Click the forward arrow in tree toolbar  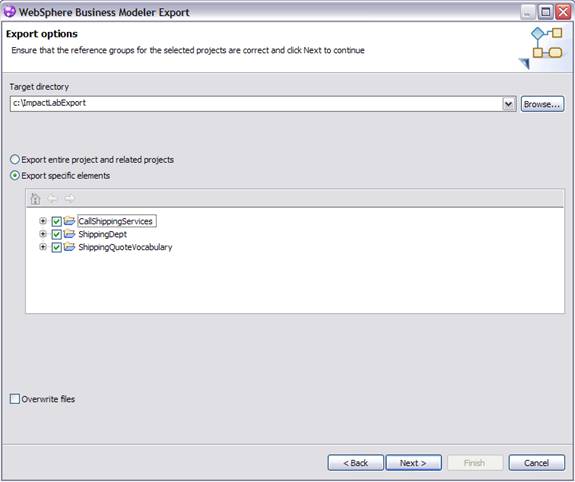tap(69, 198)
